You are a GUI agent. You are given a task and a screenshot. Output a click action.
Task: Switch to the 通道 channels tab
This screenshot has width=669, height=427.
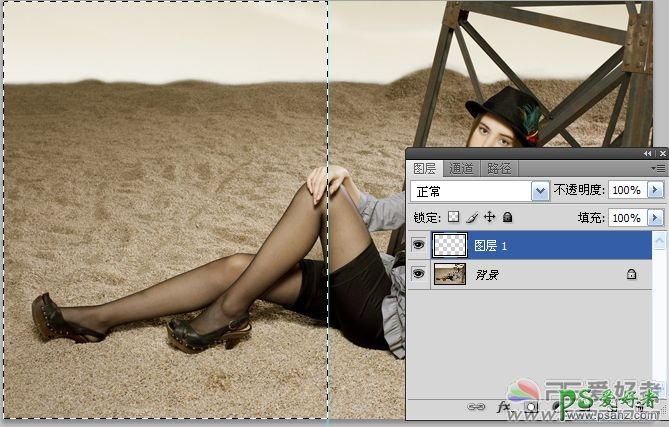[x=461, y=168]
